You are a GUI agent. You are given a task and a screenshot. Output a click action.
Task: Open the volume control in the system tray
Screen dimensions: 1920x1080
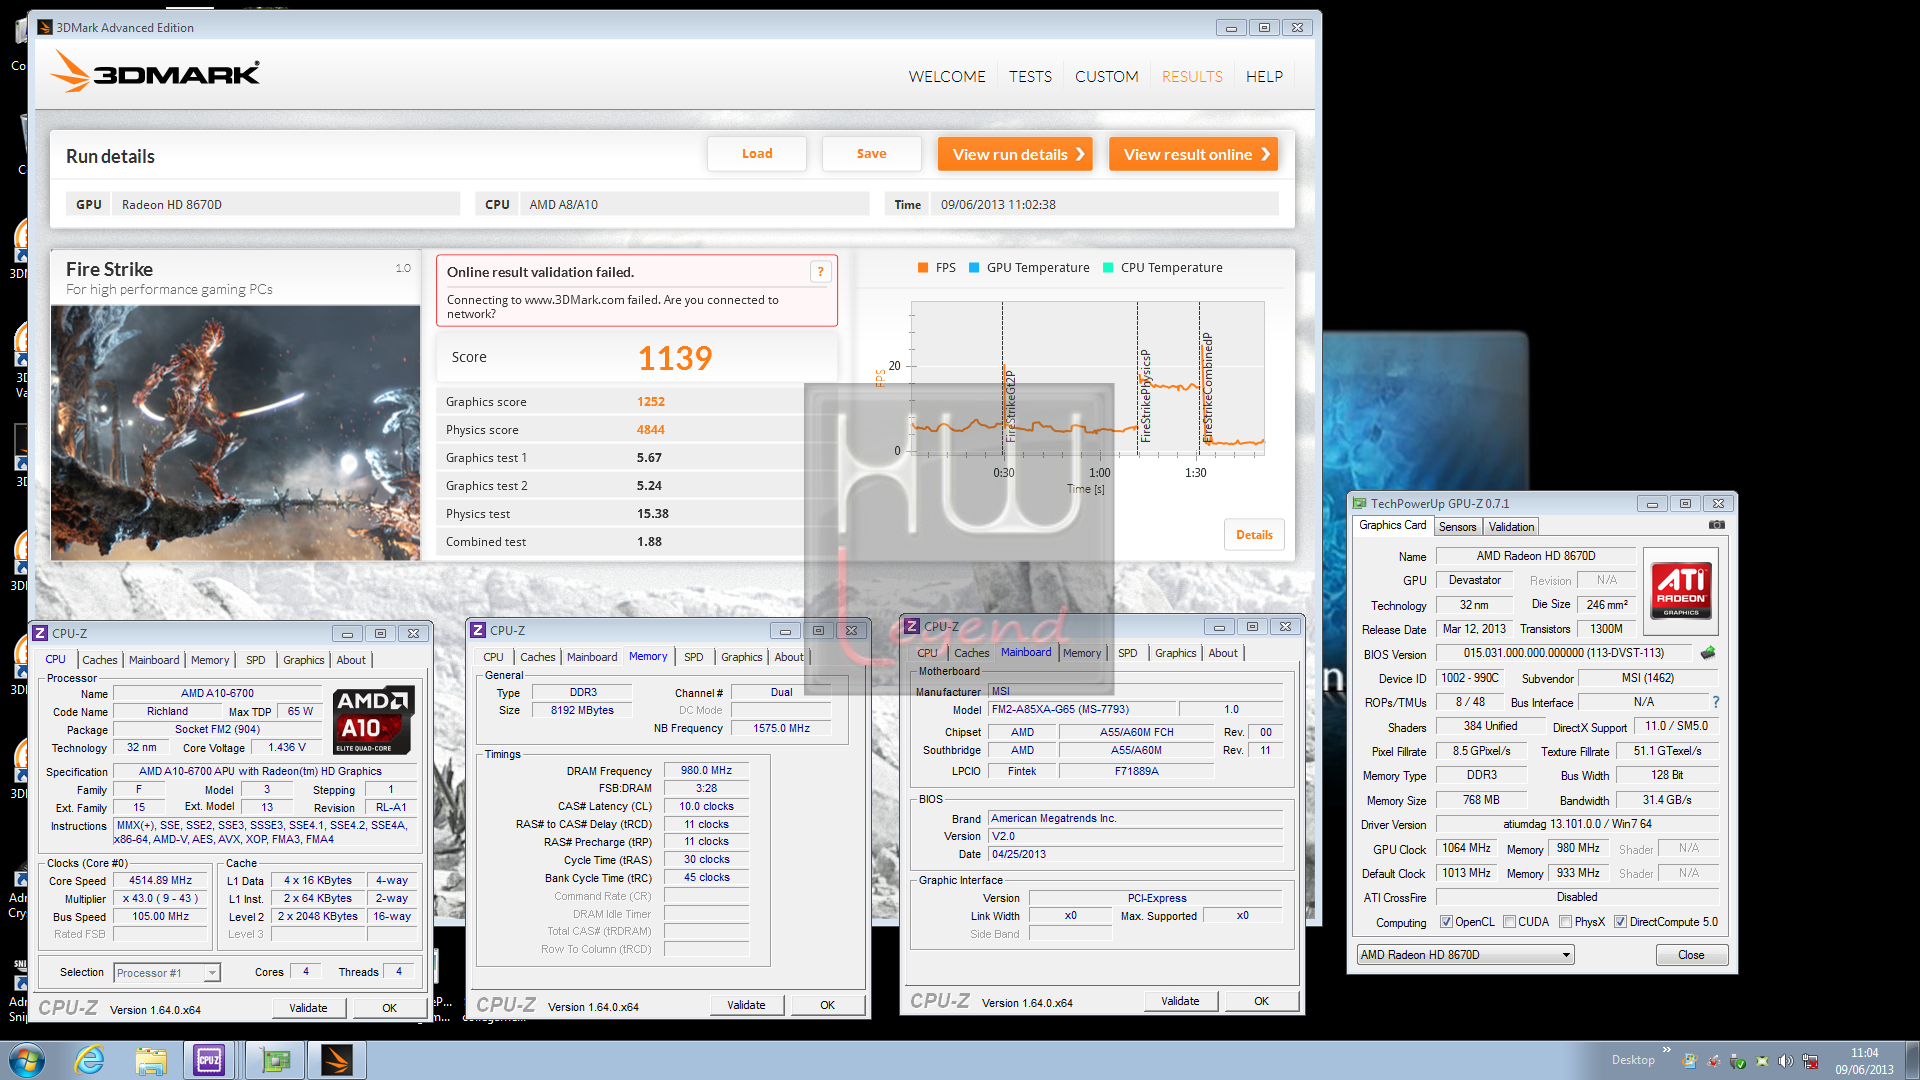pos(1785,1061)
